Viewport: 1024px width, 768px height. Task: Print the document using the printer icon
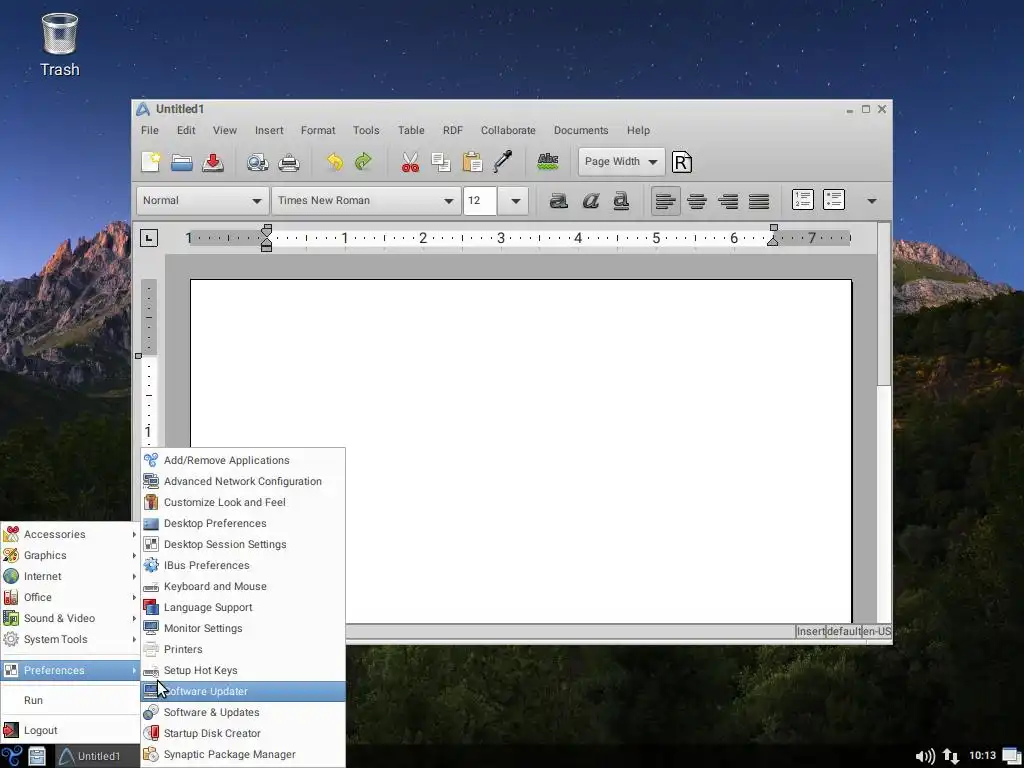point(289,162)
